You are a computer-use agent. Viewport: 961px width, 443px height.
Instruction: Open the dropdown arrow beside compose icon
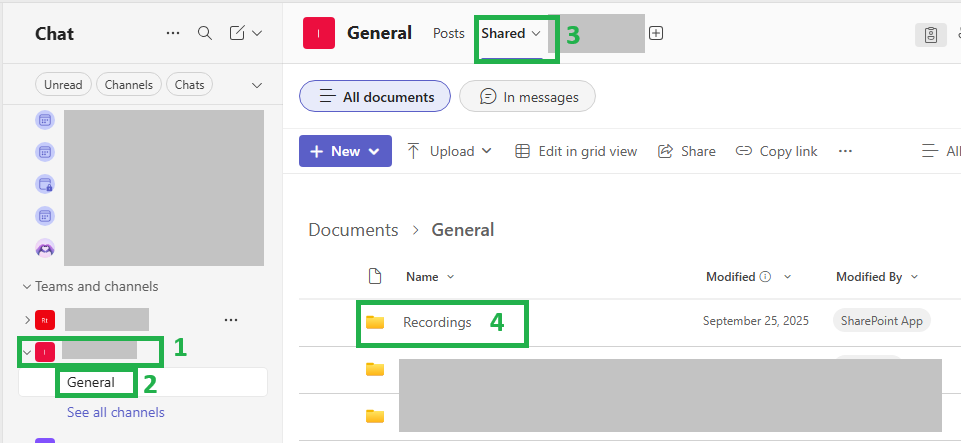pos(257,33)
